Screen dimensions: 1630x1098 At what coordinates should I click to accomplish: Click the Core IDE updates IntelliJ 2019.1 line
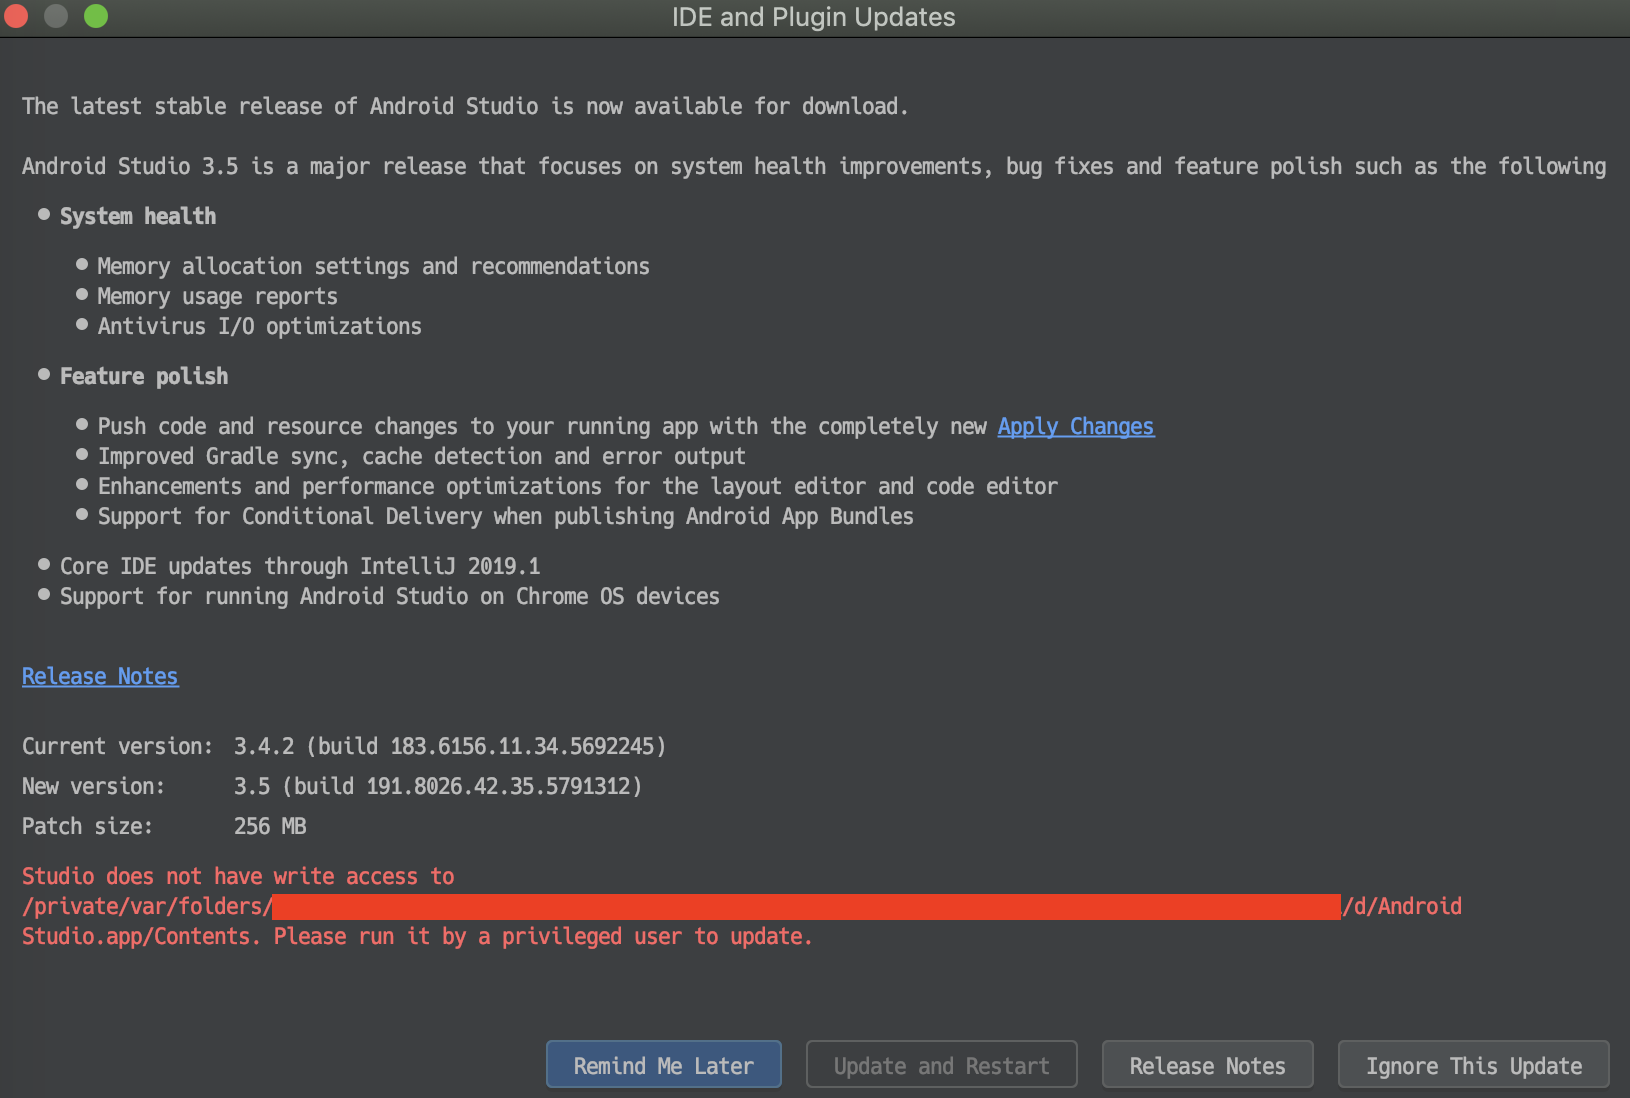(x=300, y=565)
